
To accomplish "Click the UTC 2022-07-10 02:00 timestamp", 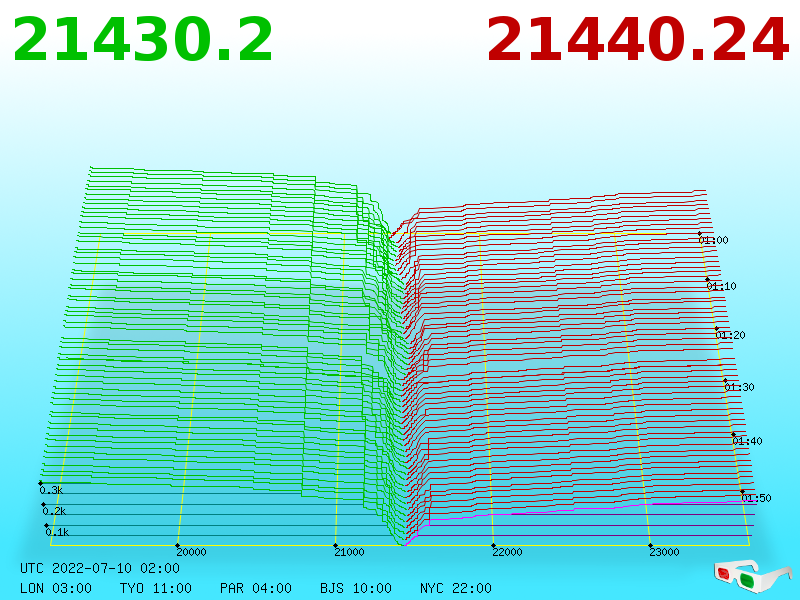I will pyautogui.click(x=100, y=568).
